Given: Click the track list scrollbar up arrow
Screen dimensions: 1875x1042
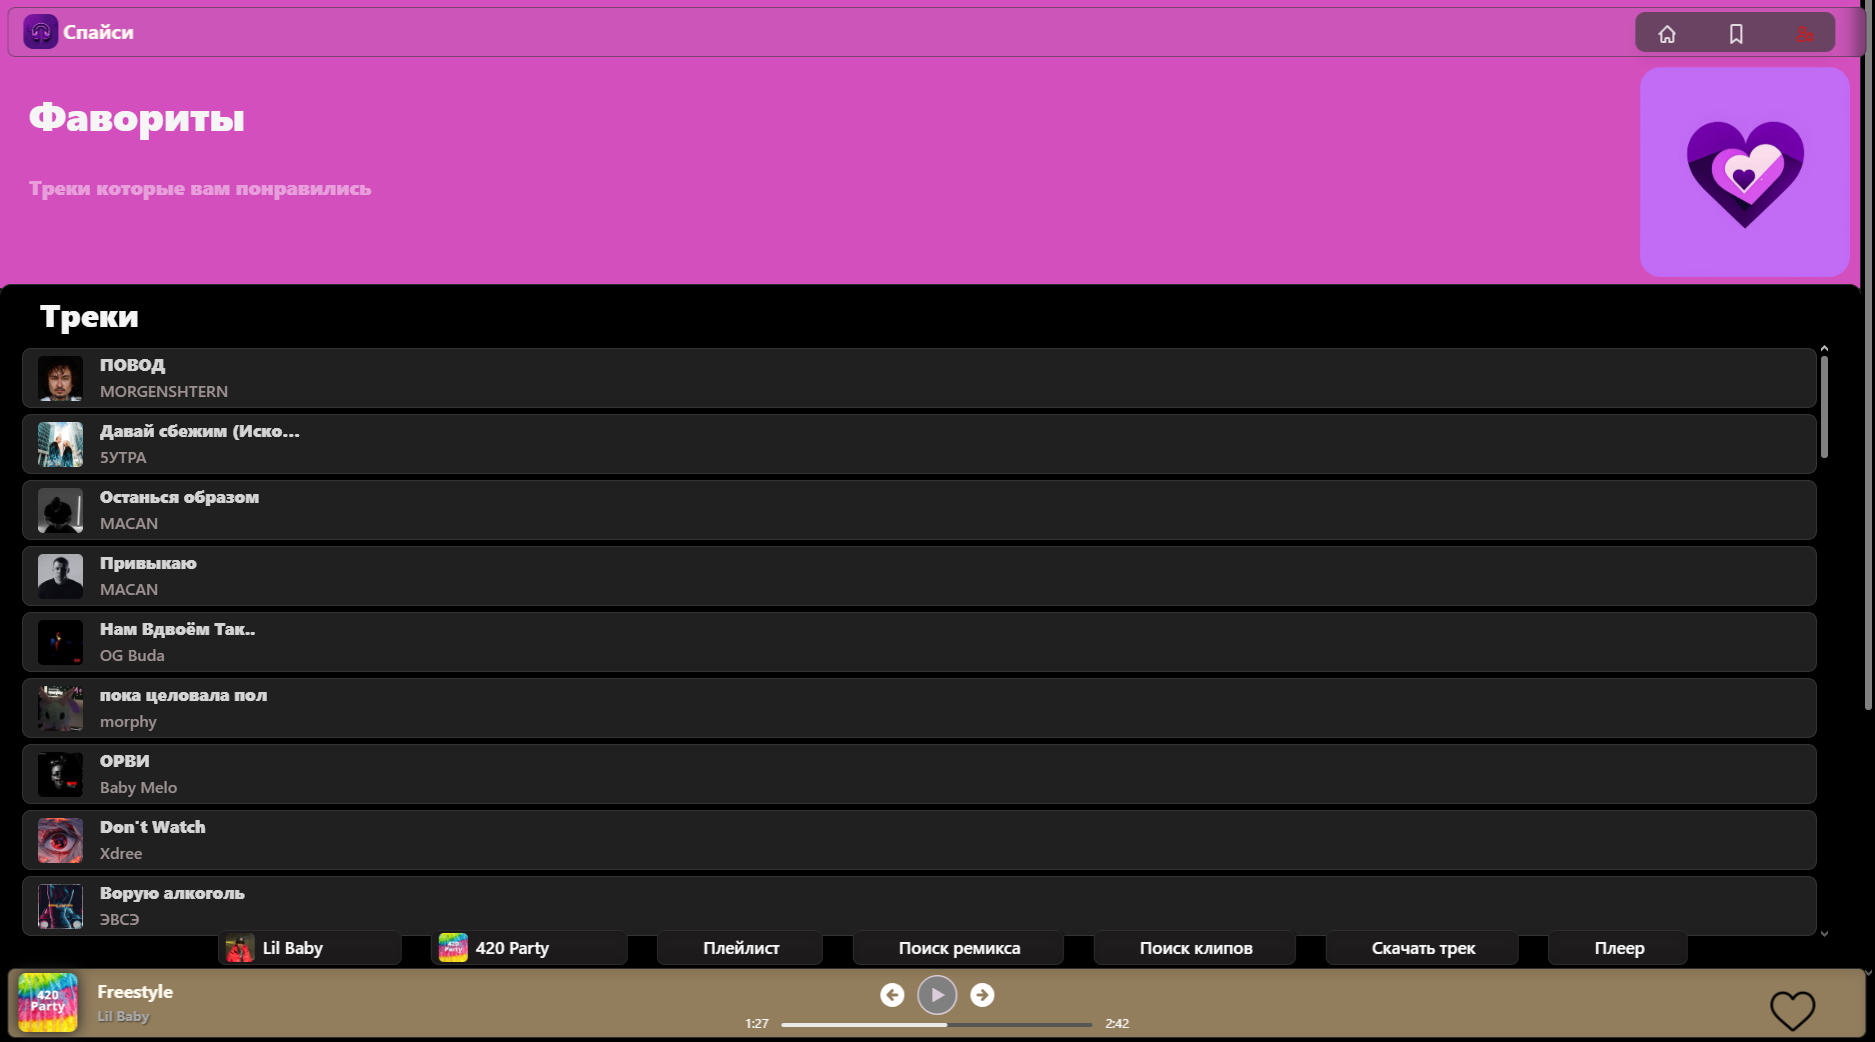Looking at the screenshot, I should (x=1824, y=349).
